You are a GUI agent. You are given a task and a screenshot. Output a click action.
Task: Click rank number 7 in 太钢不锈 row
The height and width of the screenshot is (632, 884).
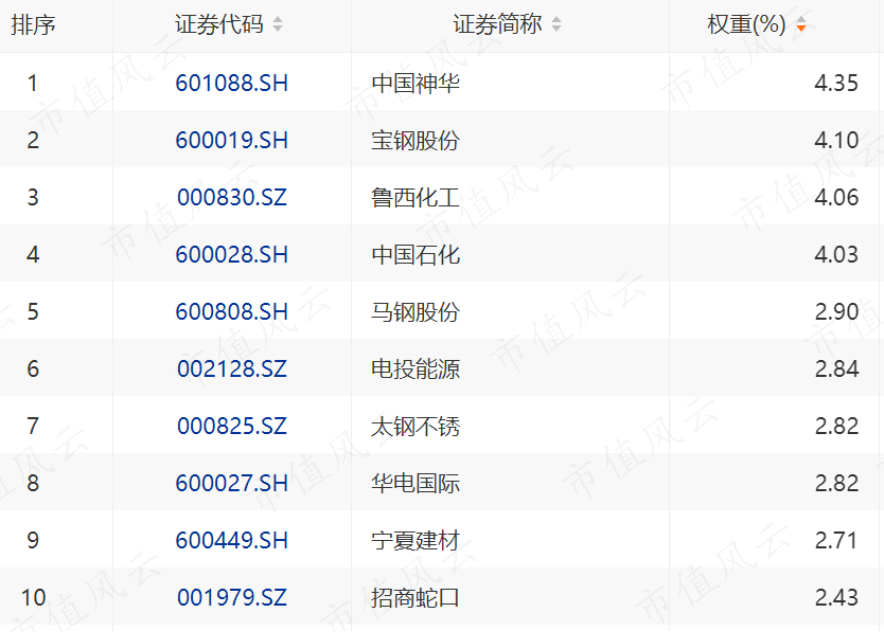33,426
